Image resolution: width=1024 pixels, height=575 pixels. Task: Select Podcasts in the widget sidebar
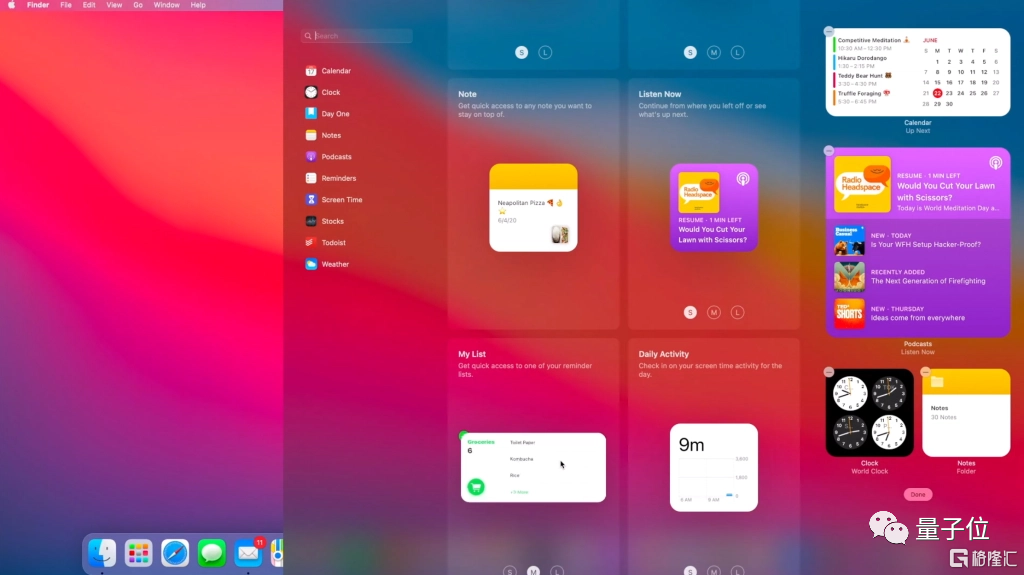(335, 157)
